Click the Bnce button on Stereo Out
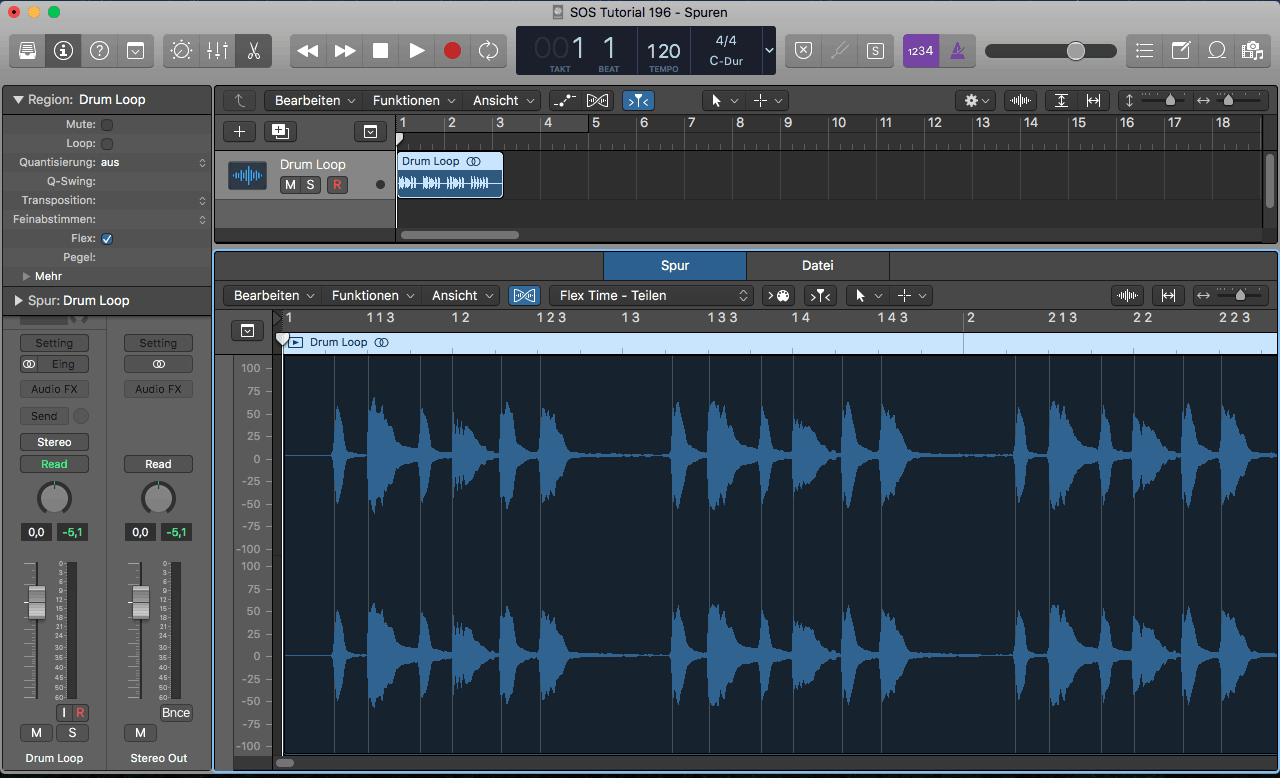The width and height of the screenshot is (1280, 778). click(x=176, y=713)
